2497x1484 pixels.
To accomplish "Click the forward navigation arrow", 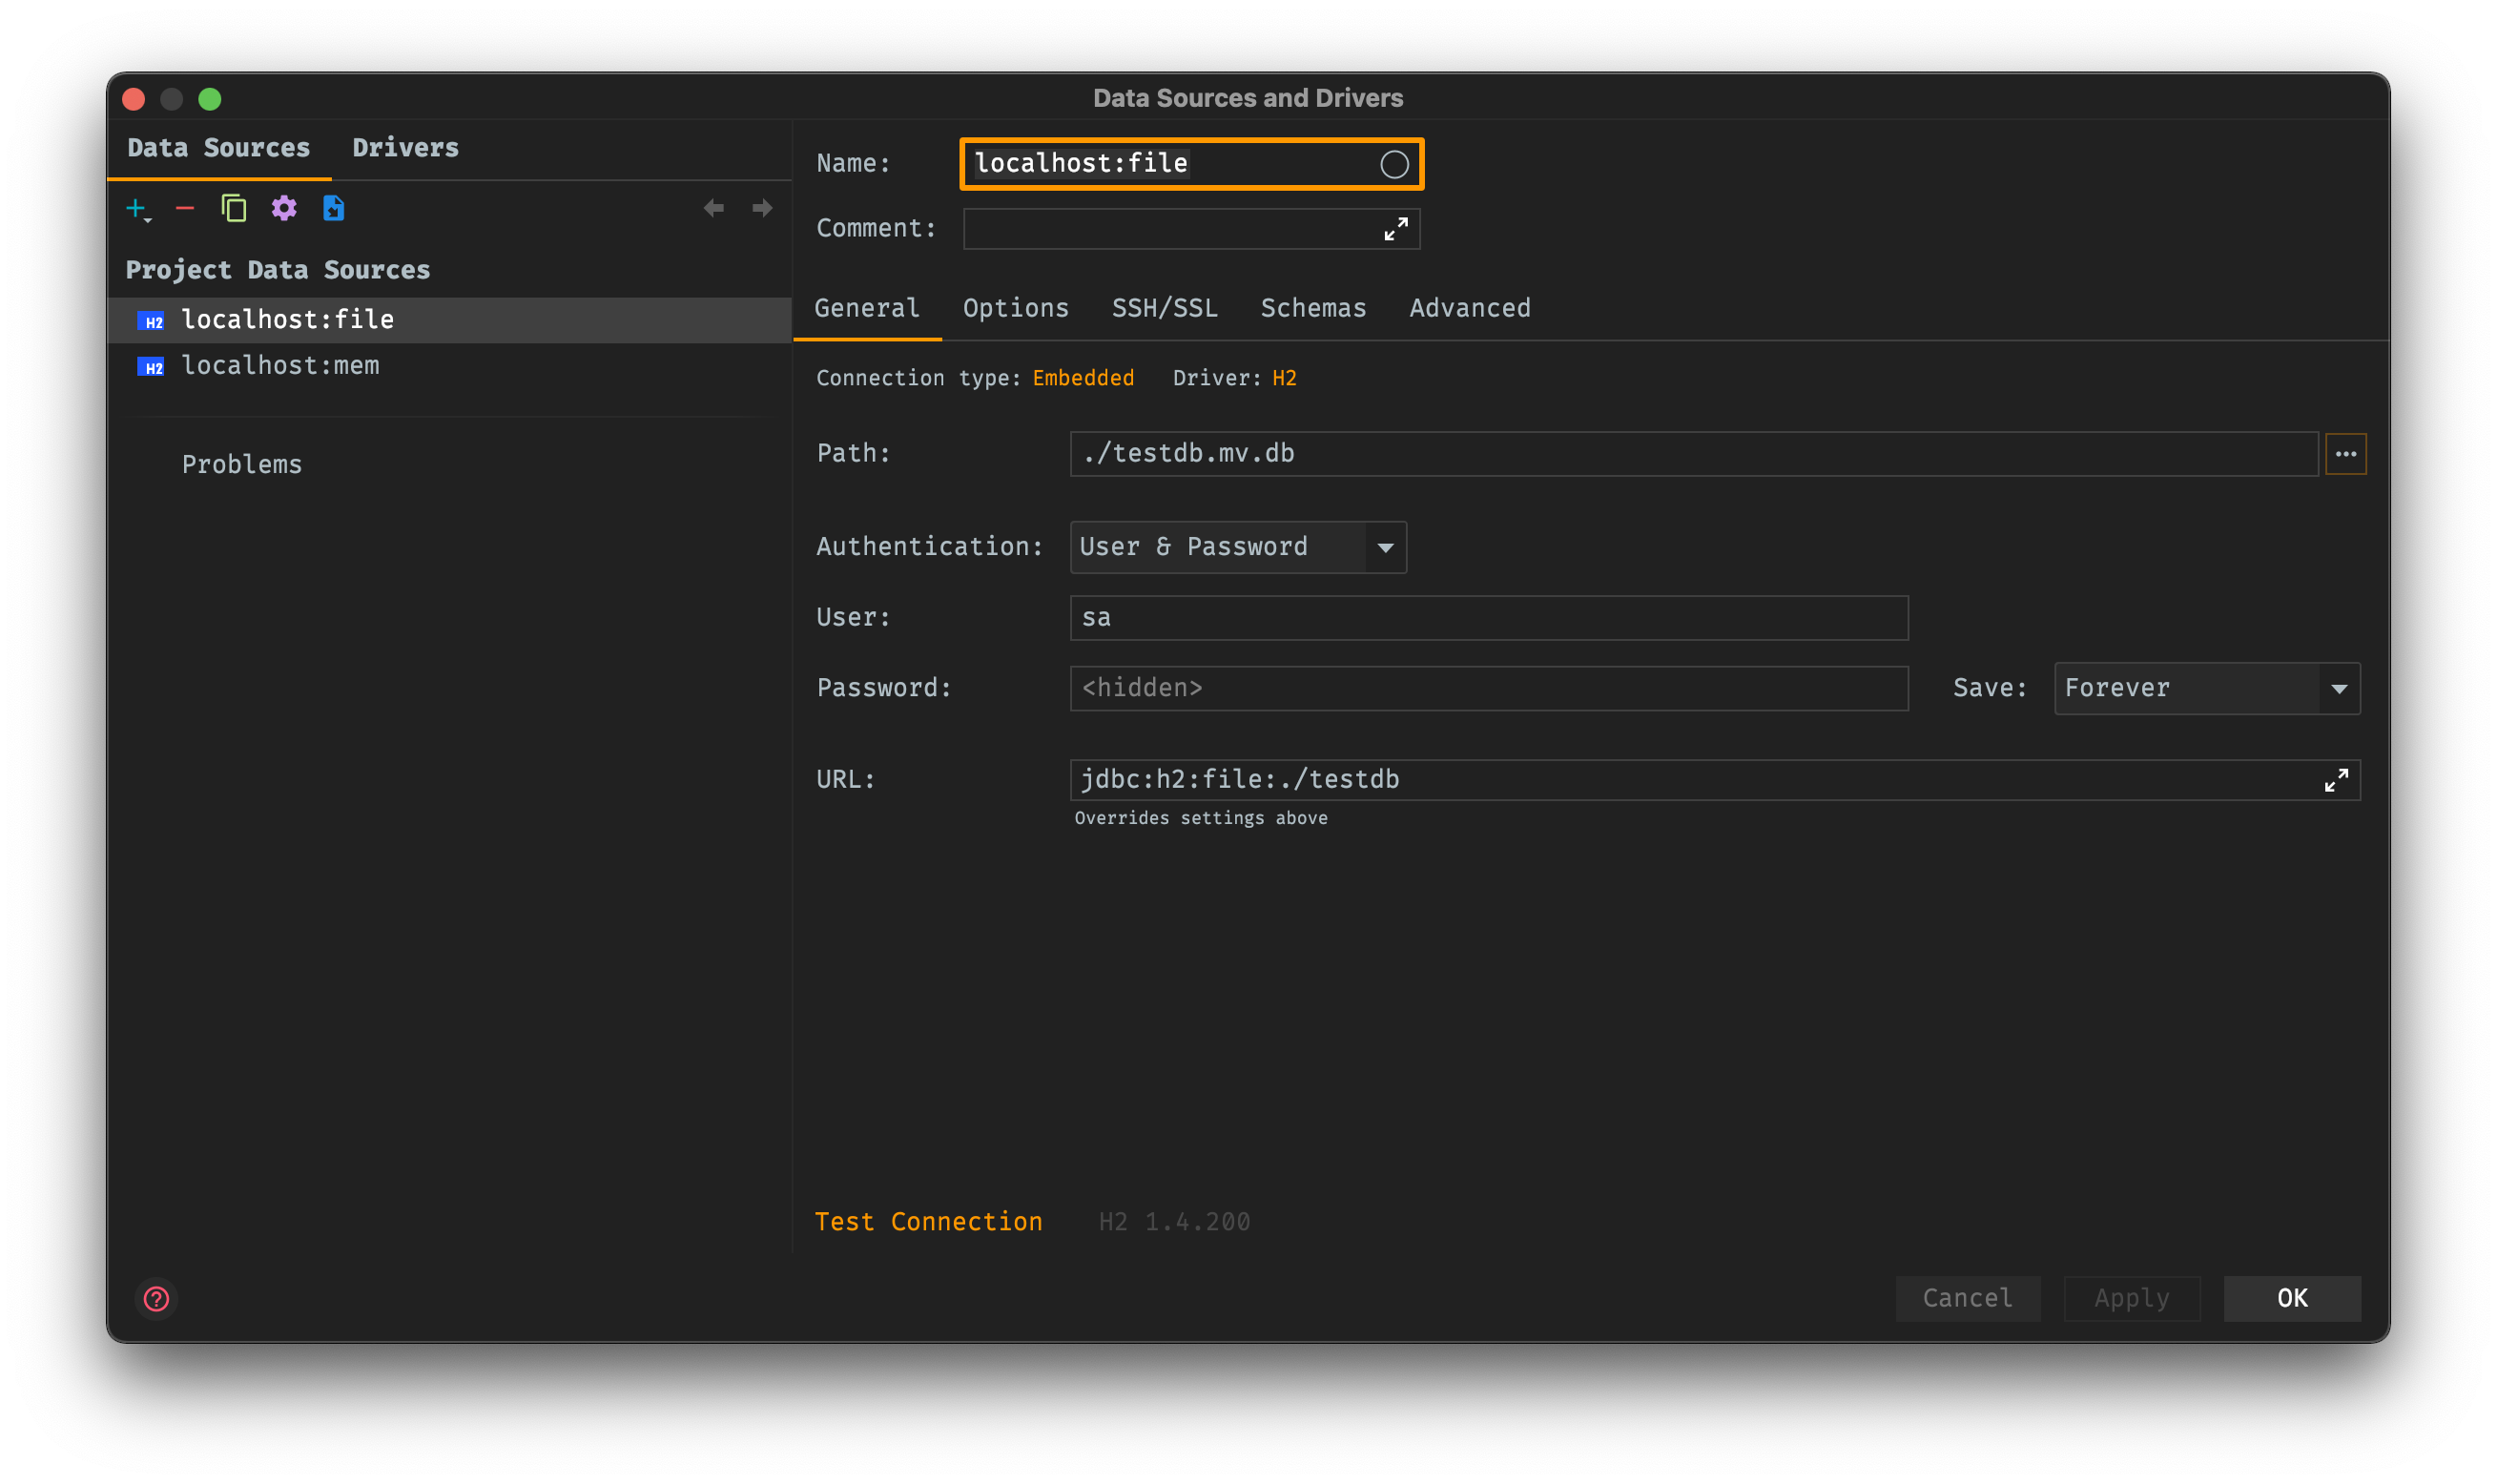I will (x=762, y=208).
